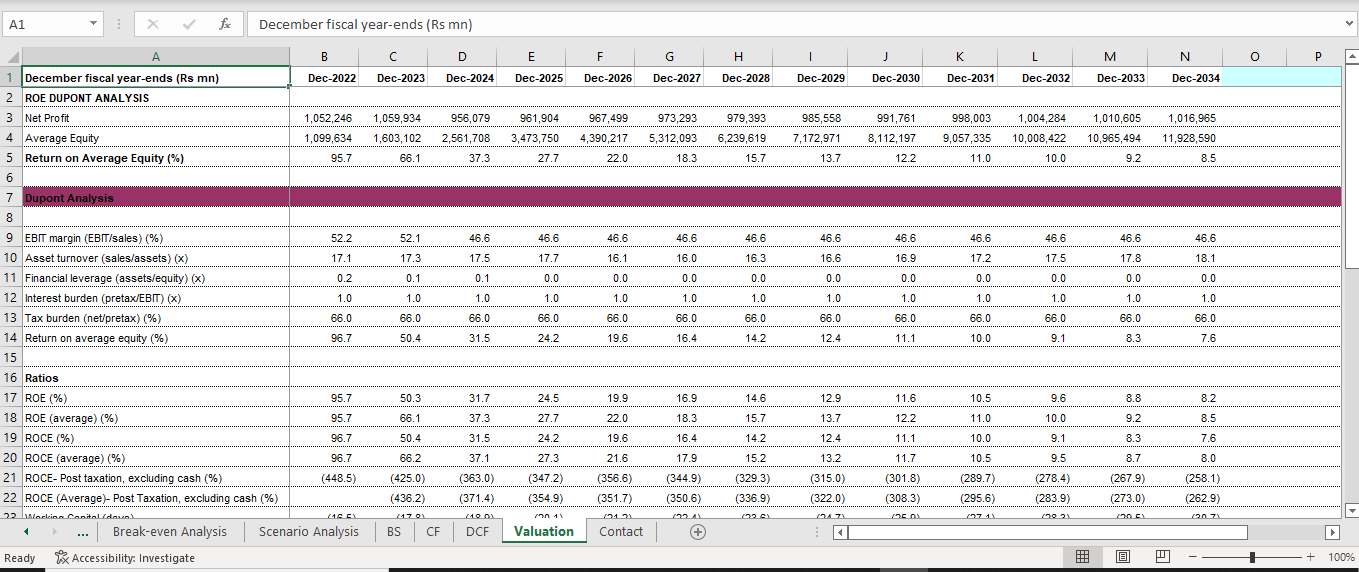
Task: Select column A header
Action: pyautogui.click(x=155, y=57)
